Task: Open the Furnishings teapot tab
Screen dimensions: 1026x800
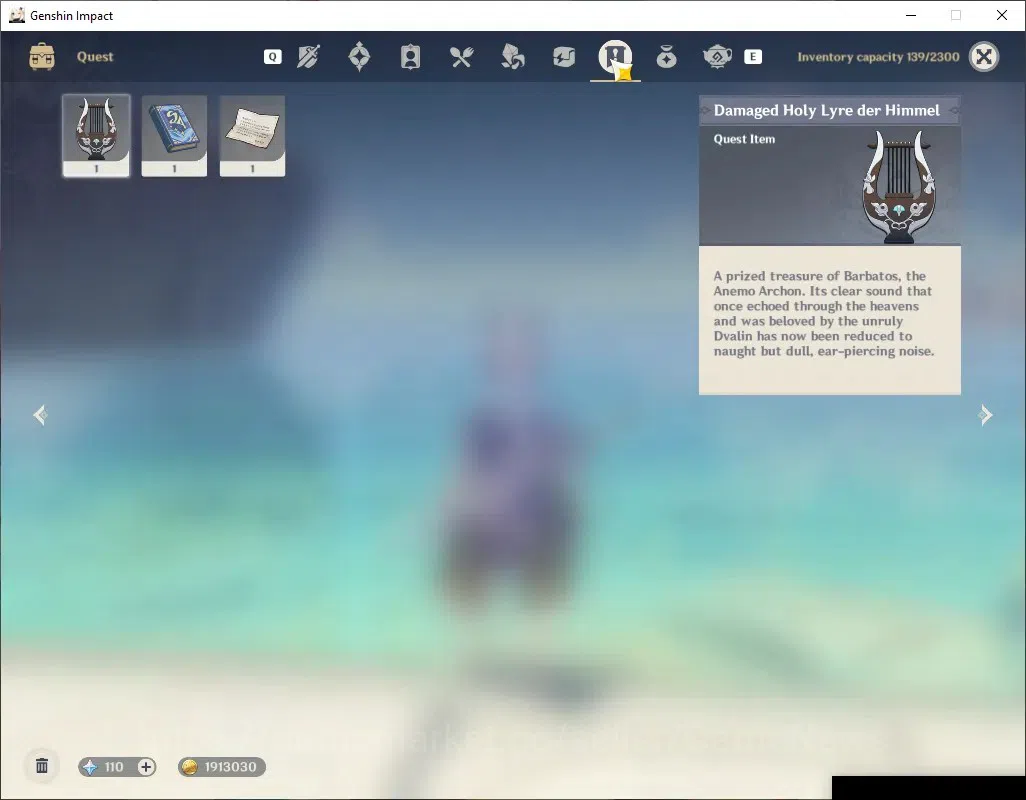Action: 717,57
